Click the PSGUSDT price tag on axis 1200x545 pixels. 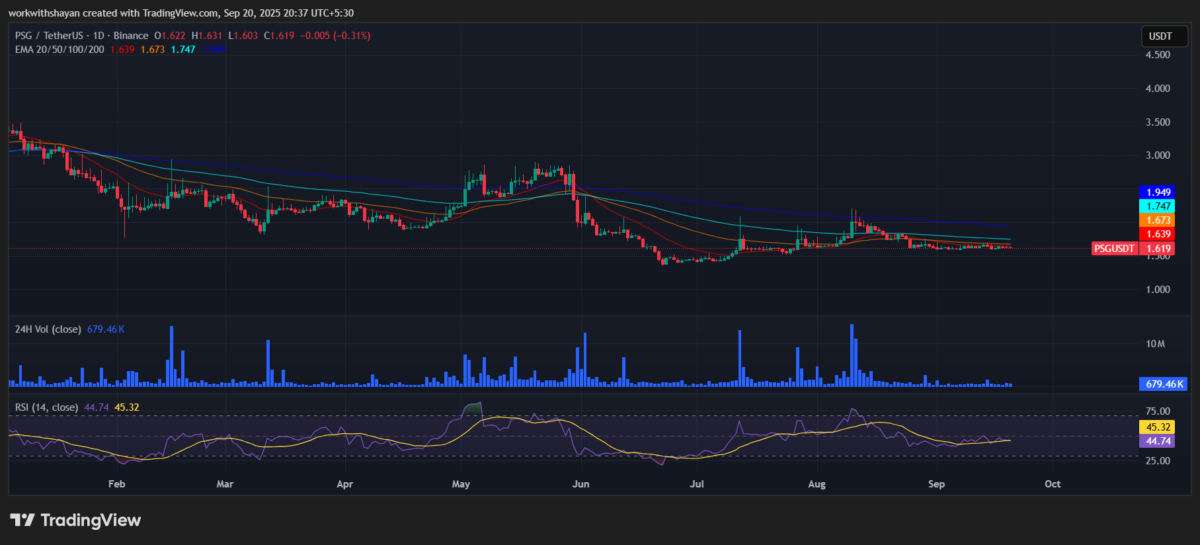tap(1114, 248)
